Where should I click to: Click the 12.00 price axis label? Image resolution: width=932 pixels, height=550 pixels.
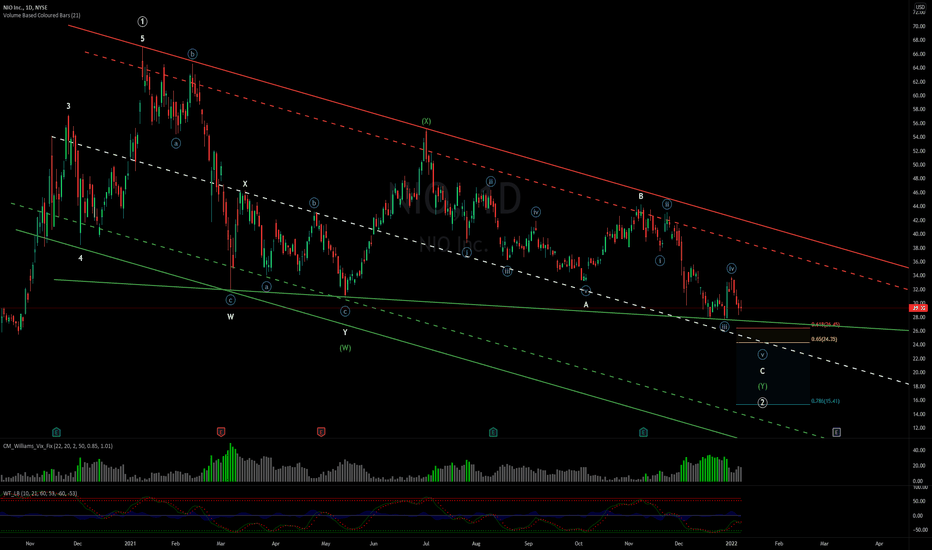click(918, 428)
